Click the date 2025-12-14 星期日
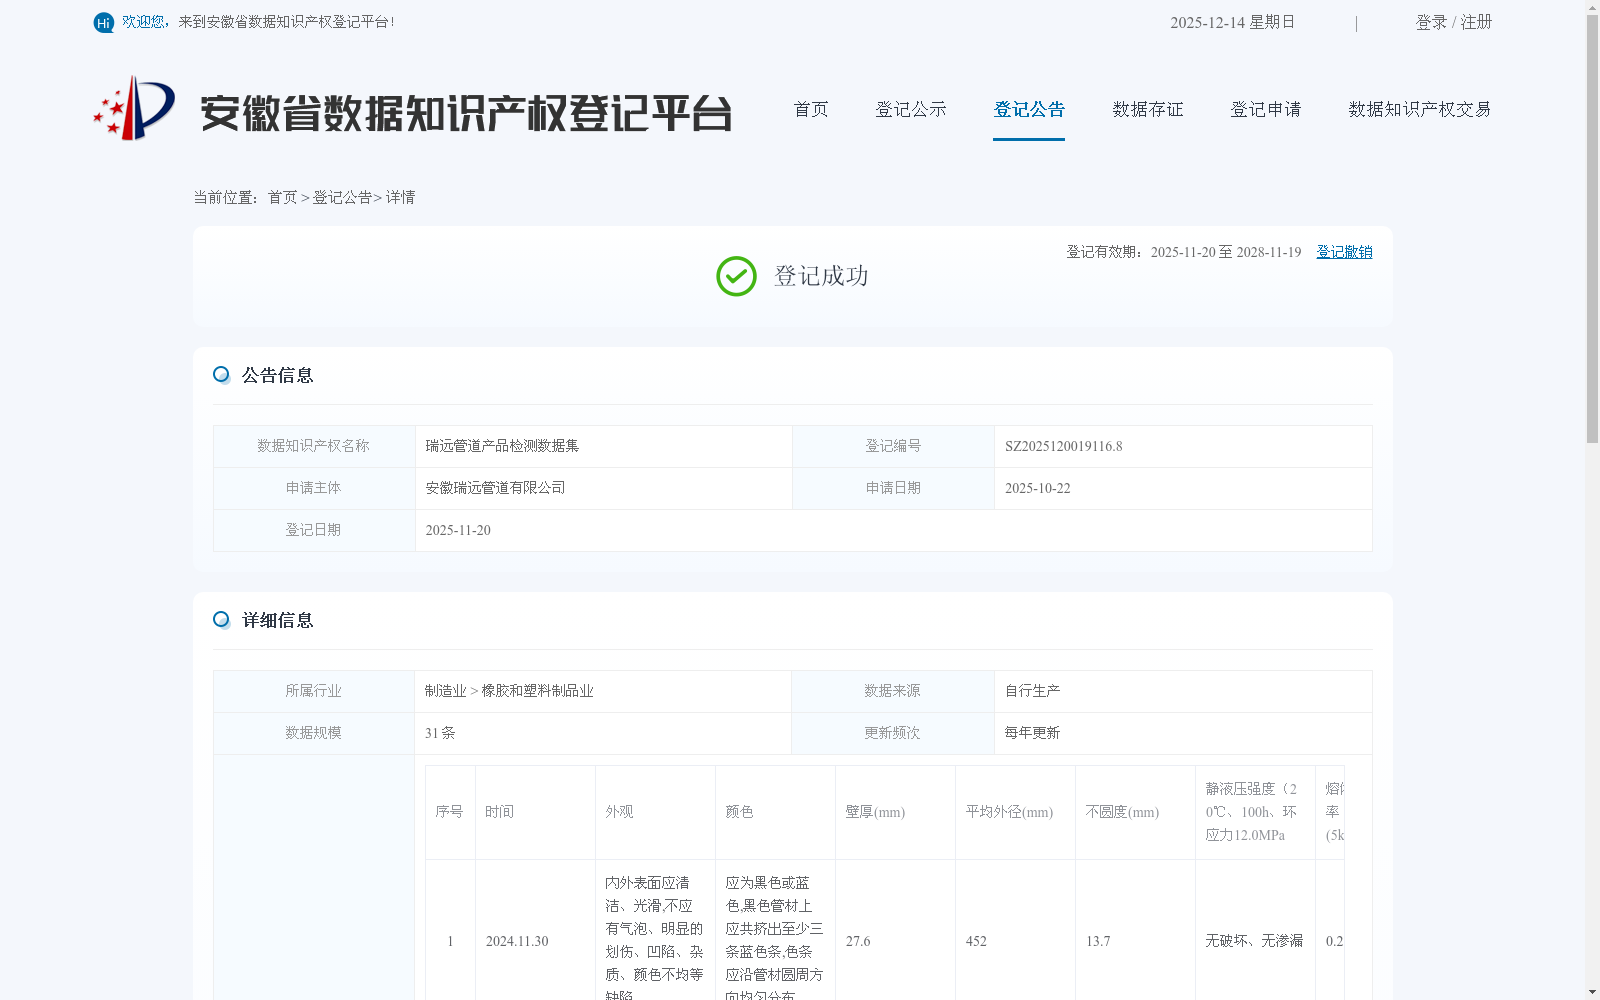This screenshot has height=1000, width=1600. (1232, 22)
